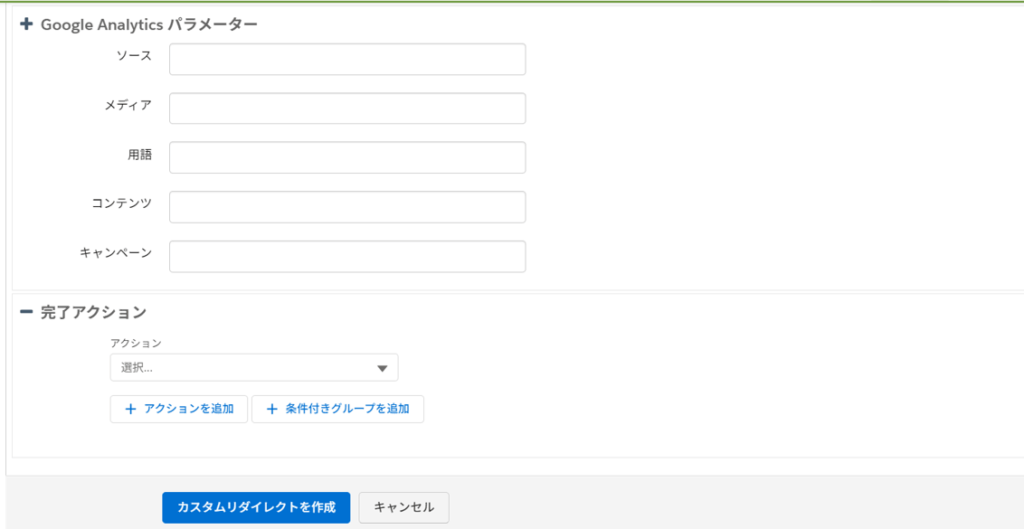
Task: Click the plus icon in アクションを追加
Action: [x=129, y=409]
